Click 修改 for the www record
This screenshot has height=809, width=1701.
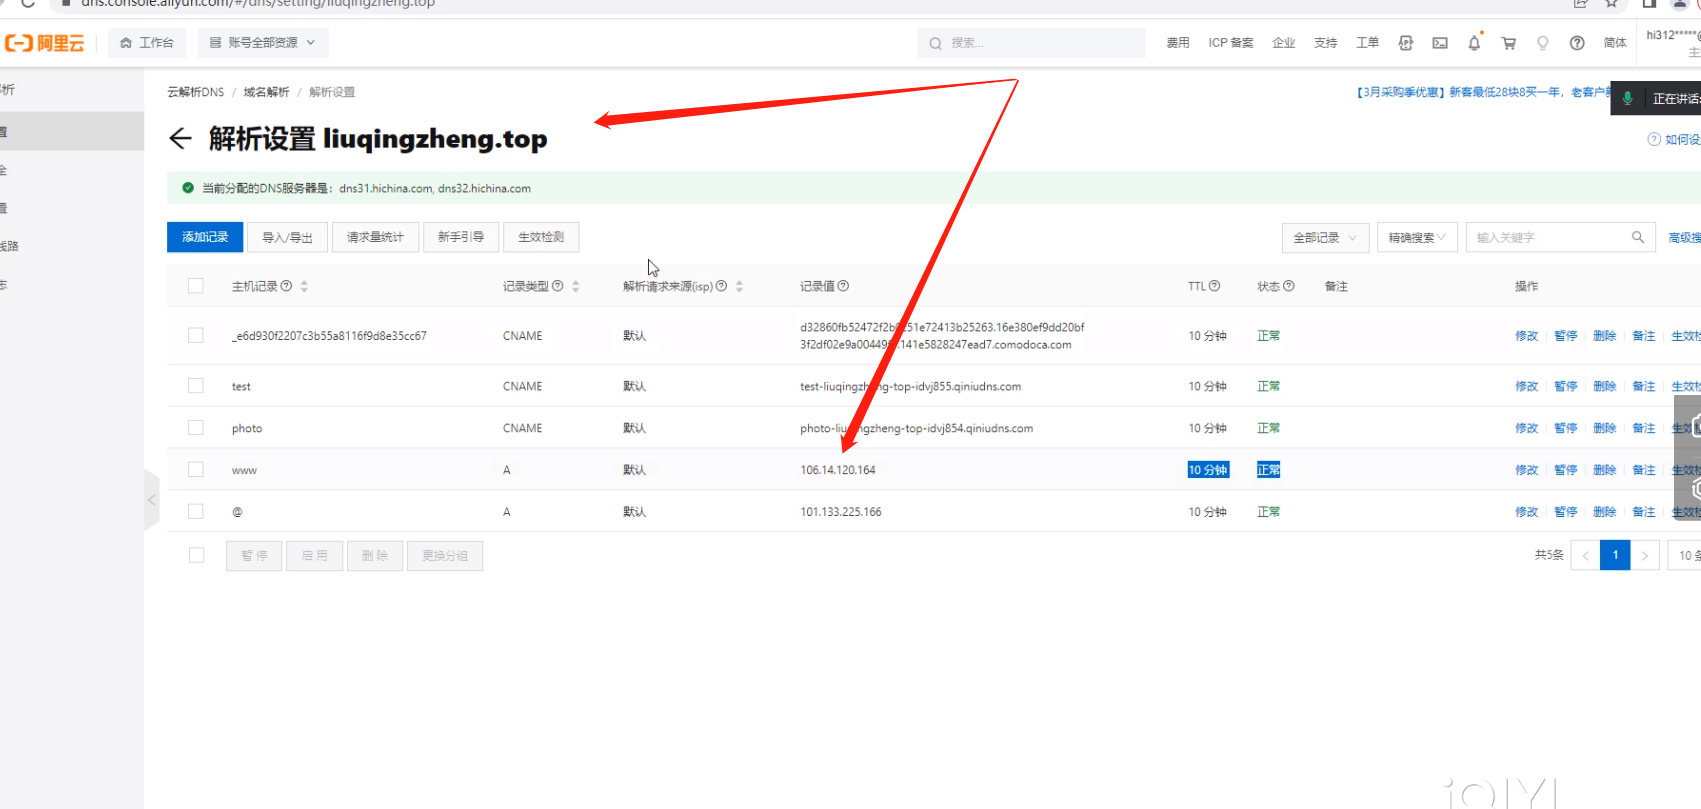pos(1527,470)
